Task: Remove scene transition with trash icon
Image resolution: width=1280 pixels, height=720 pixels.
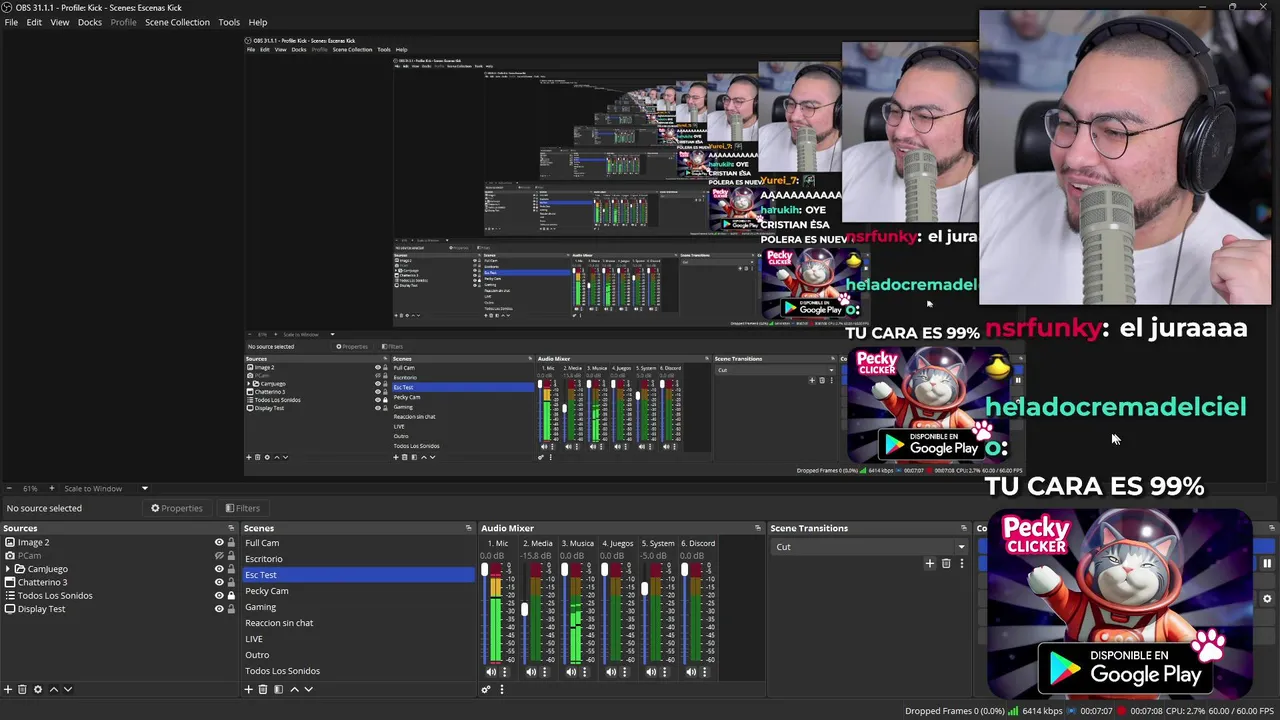Action: click(x=946, y=563)
